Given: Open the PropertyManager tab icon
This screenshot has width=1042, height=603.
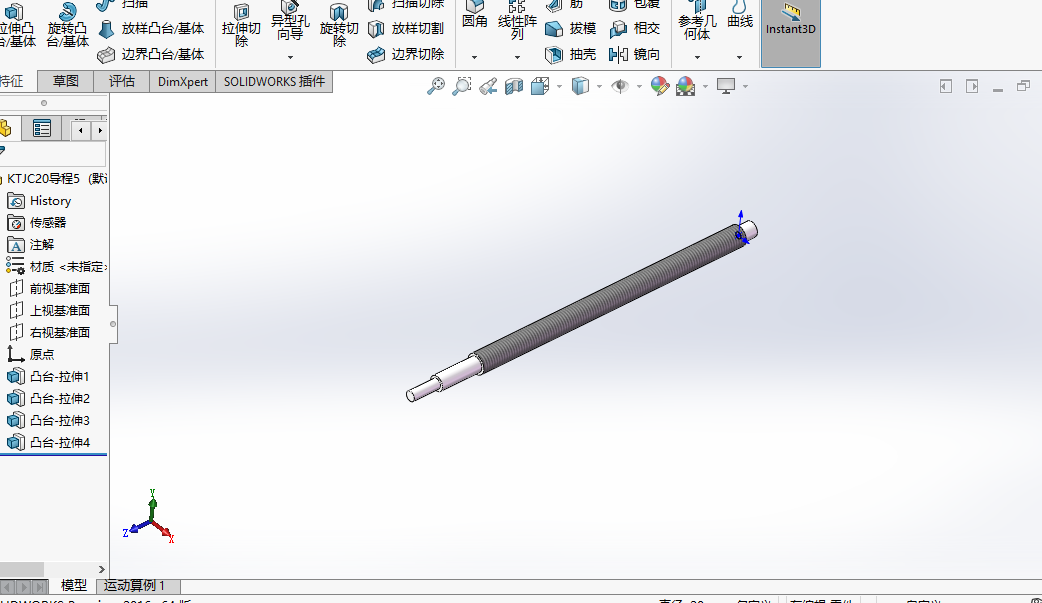Looking at the screenshot, I should tap(41, 128).
